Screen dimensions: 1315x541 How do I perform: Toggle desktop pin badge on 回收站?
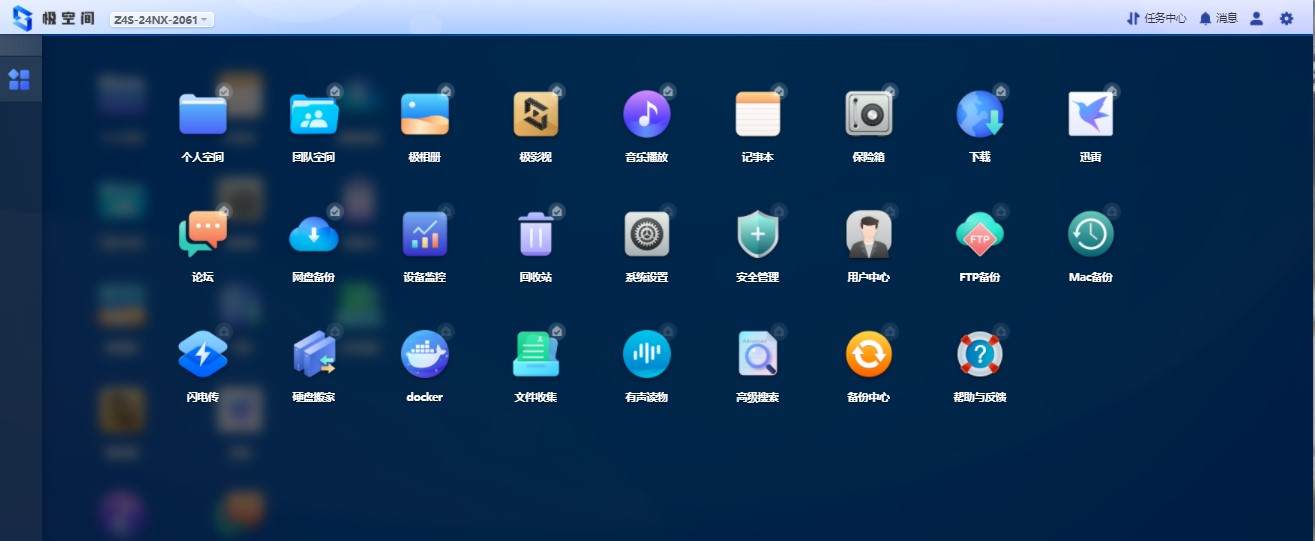pyautogui.click(x=557, y=211)
